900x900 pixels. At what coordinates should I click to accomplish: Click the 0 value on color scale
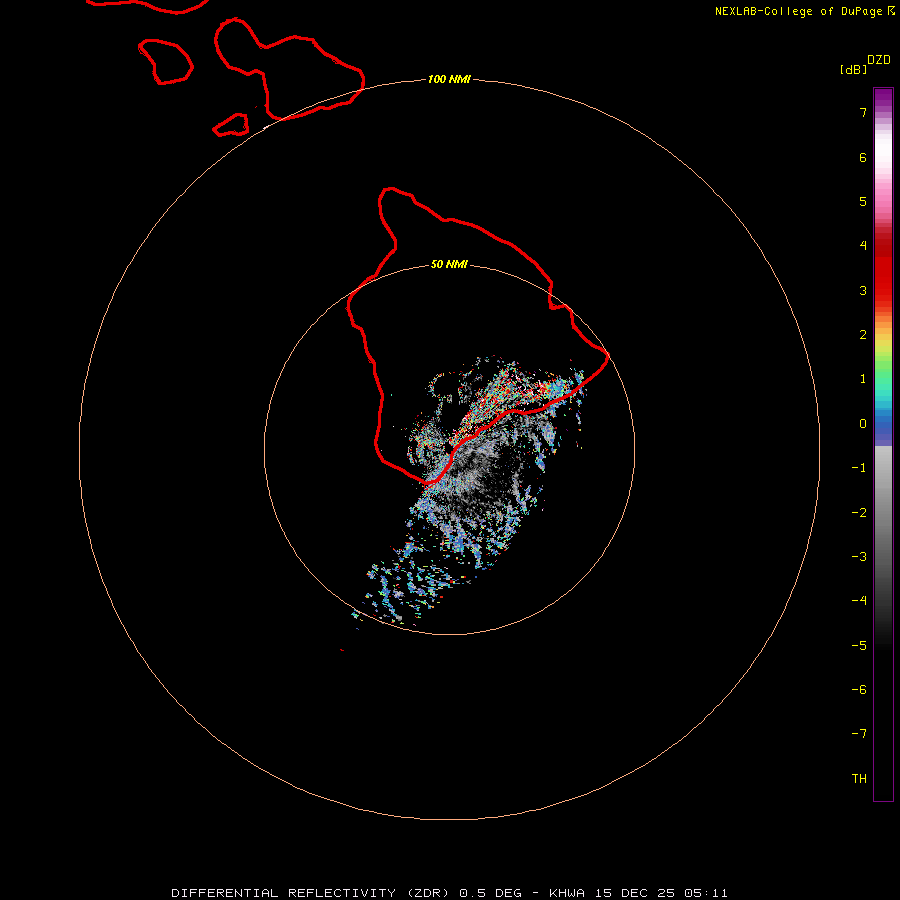pos(863,424)
